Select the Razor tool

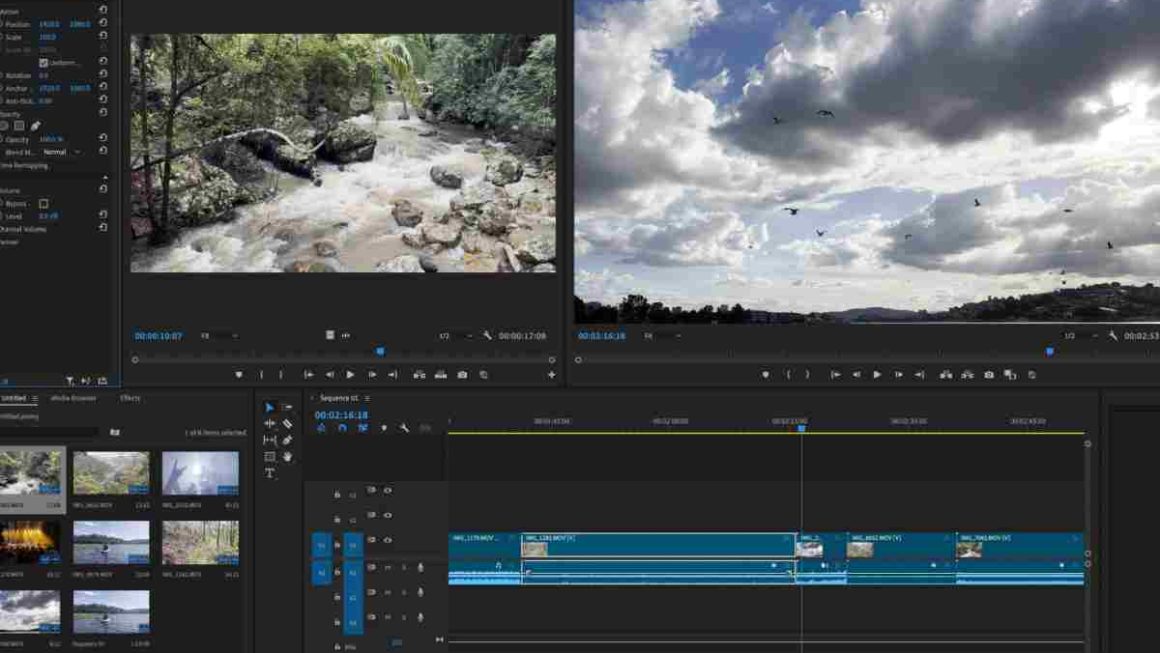[x=287, y=424]
